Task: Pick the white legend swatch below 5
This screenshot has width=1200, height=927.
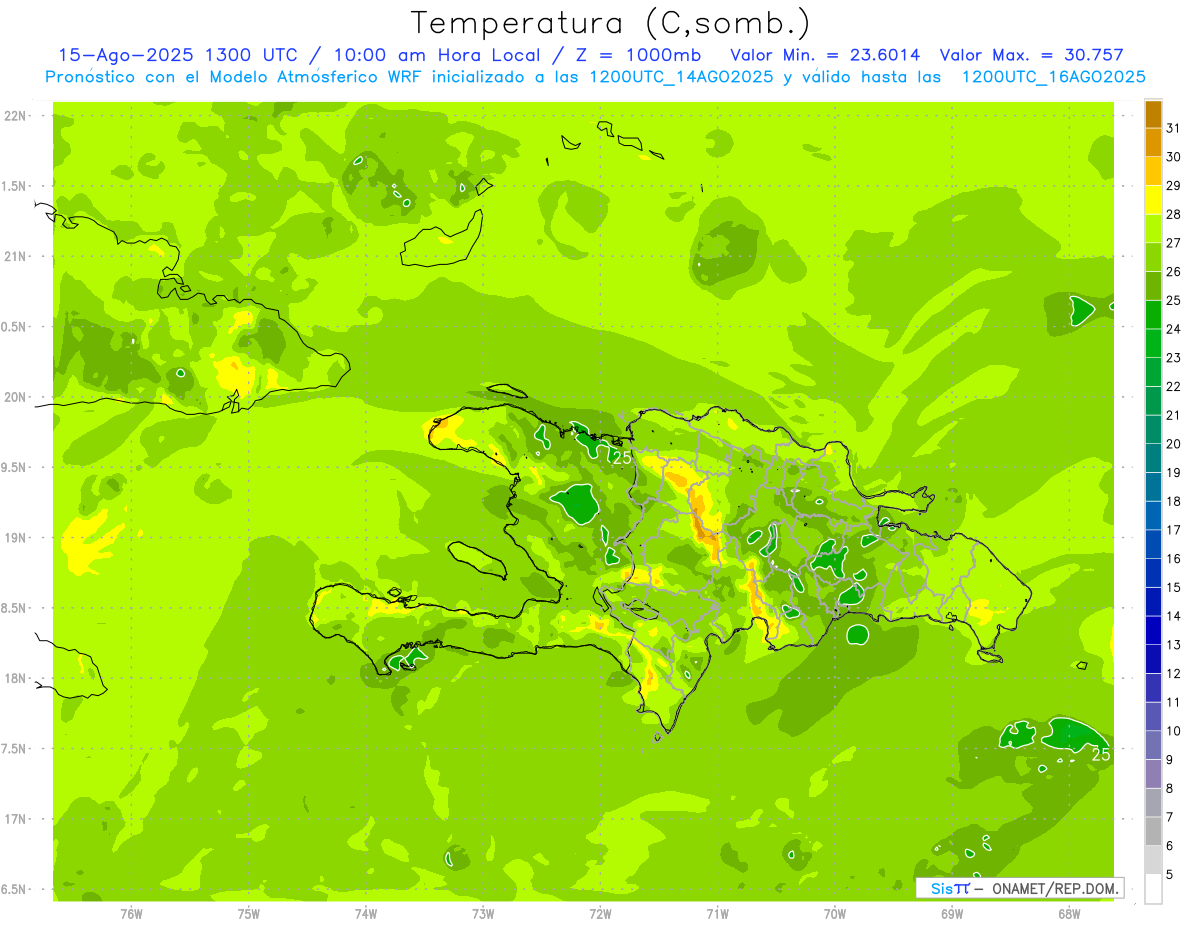Action: click(1153, 889)
